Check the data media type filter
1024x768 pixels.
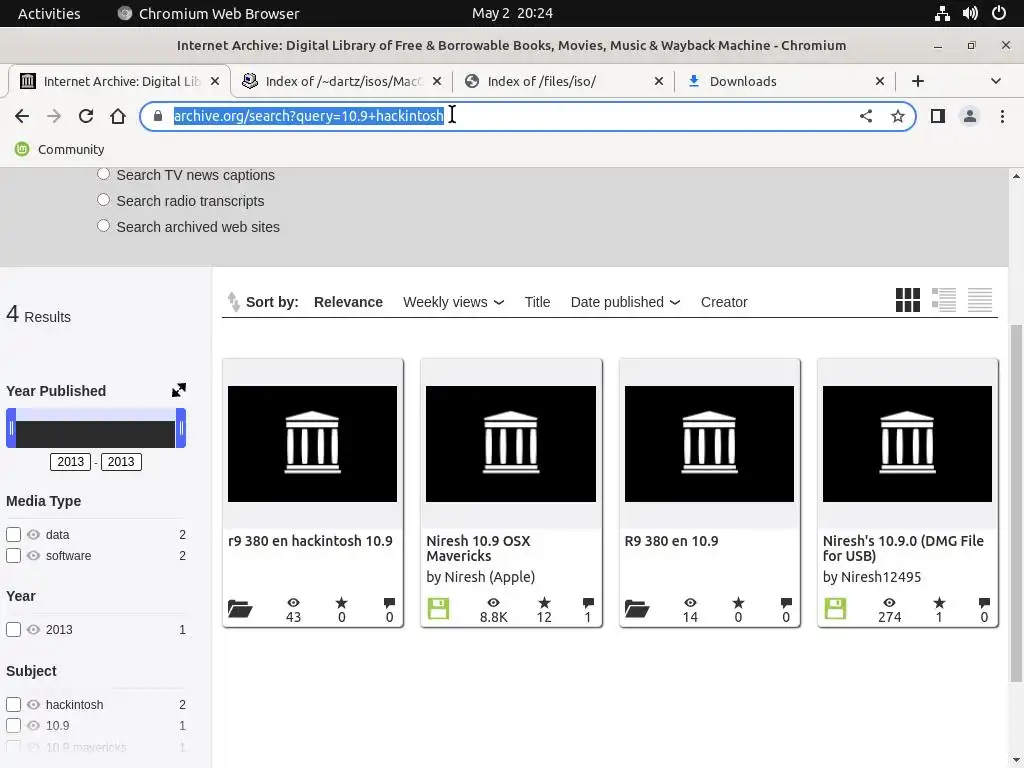point(14,534)
